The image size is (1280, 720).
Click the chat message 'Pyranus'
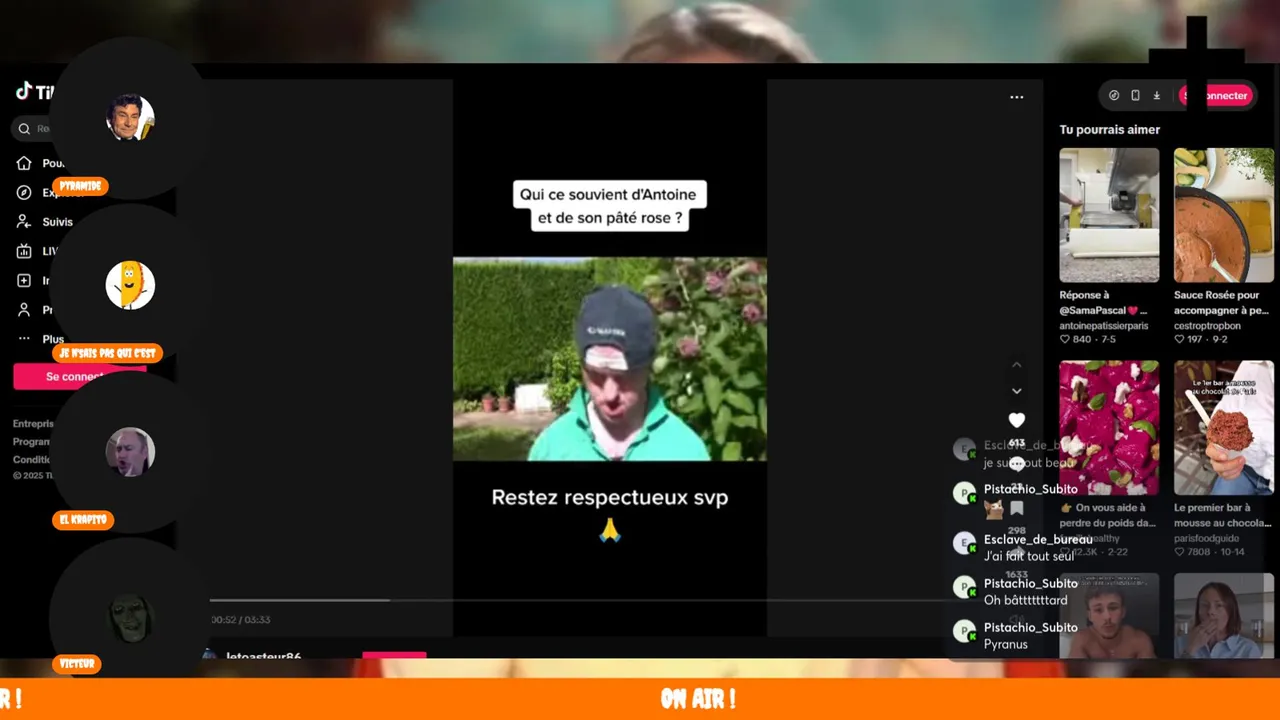click(x=1006, y=644)
